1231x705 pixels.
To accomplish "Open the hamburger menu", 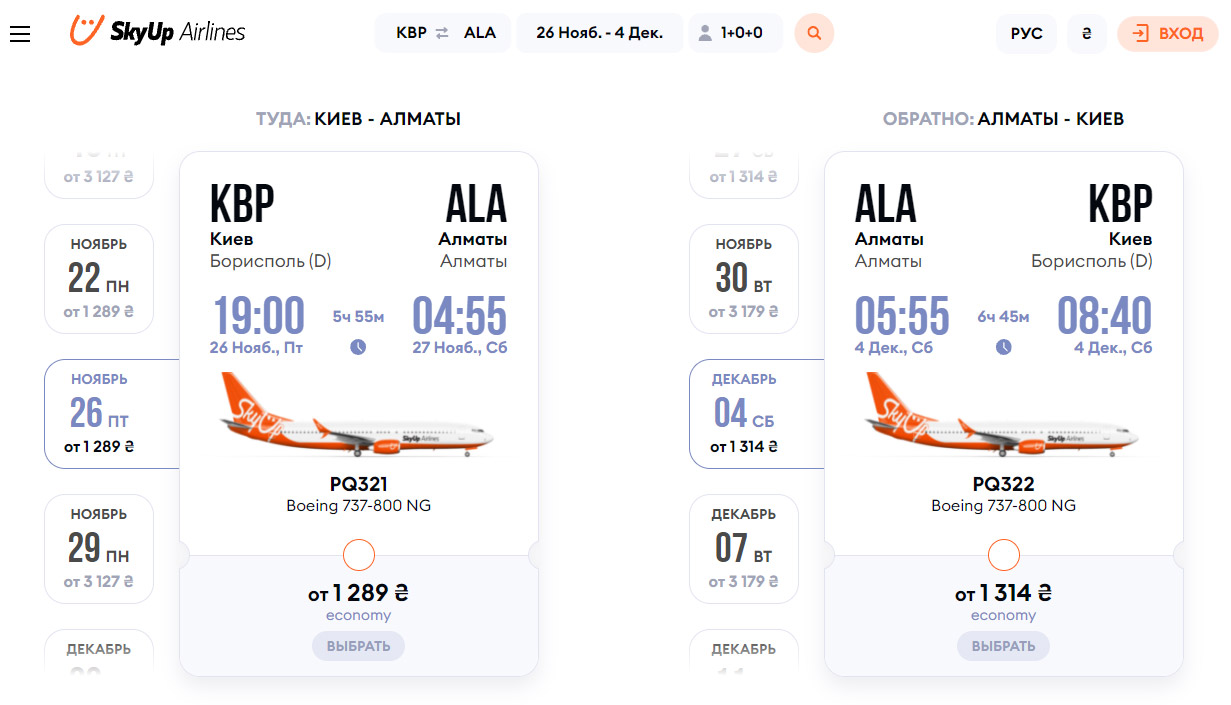I will [20, 34].
